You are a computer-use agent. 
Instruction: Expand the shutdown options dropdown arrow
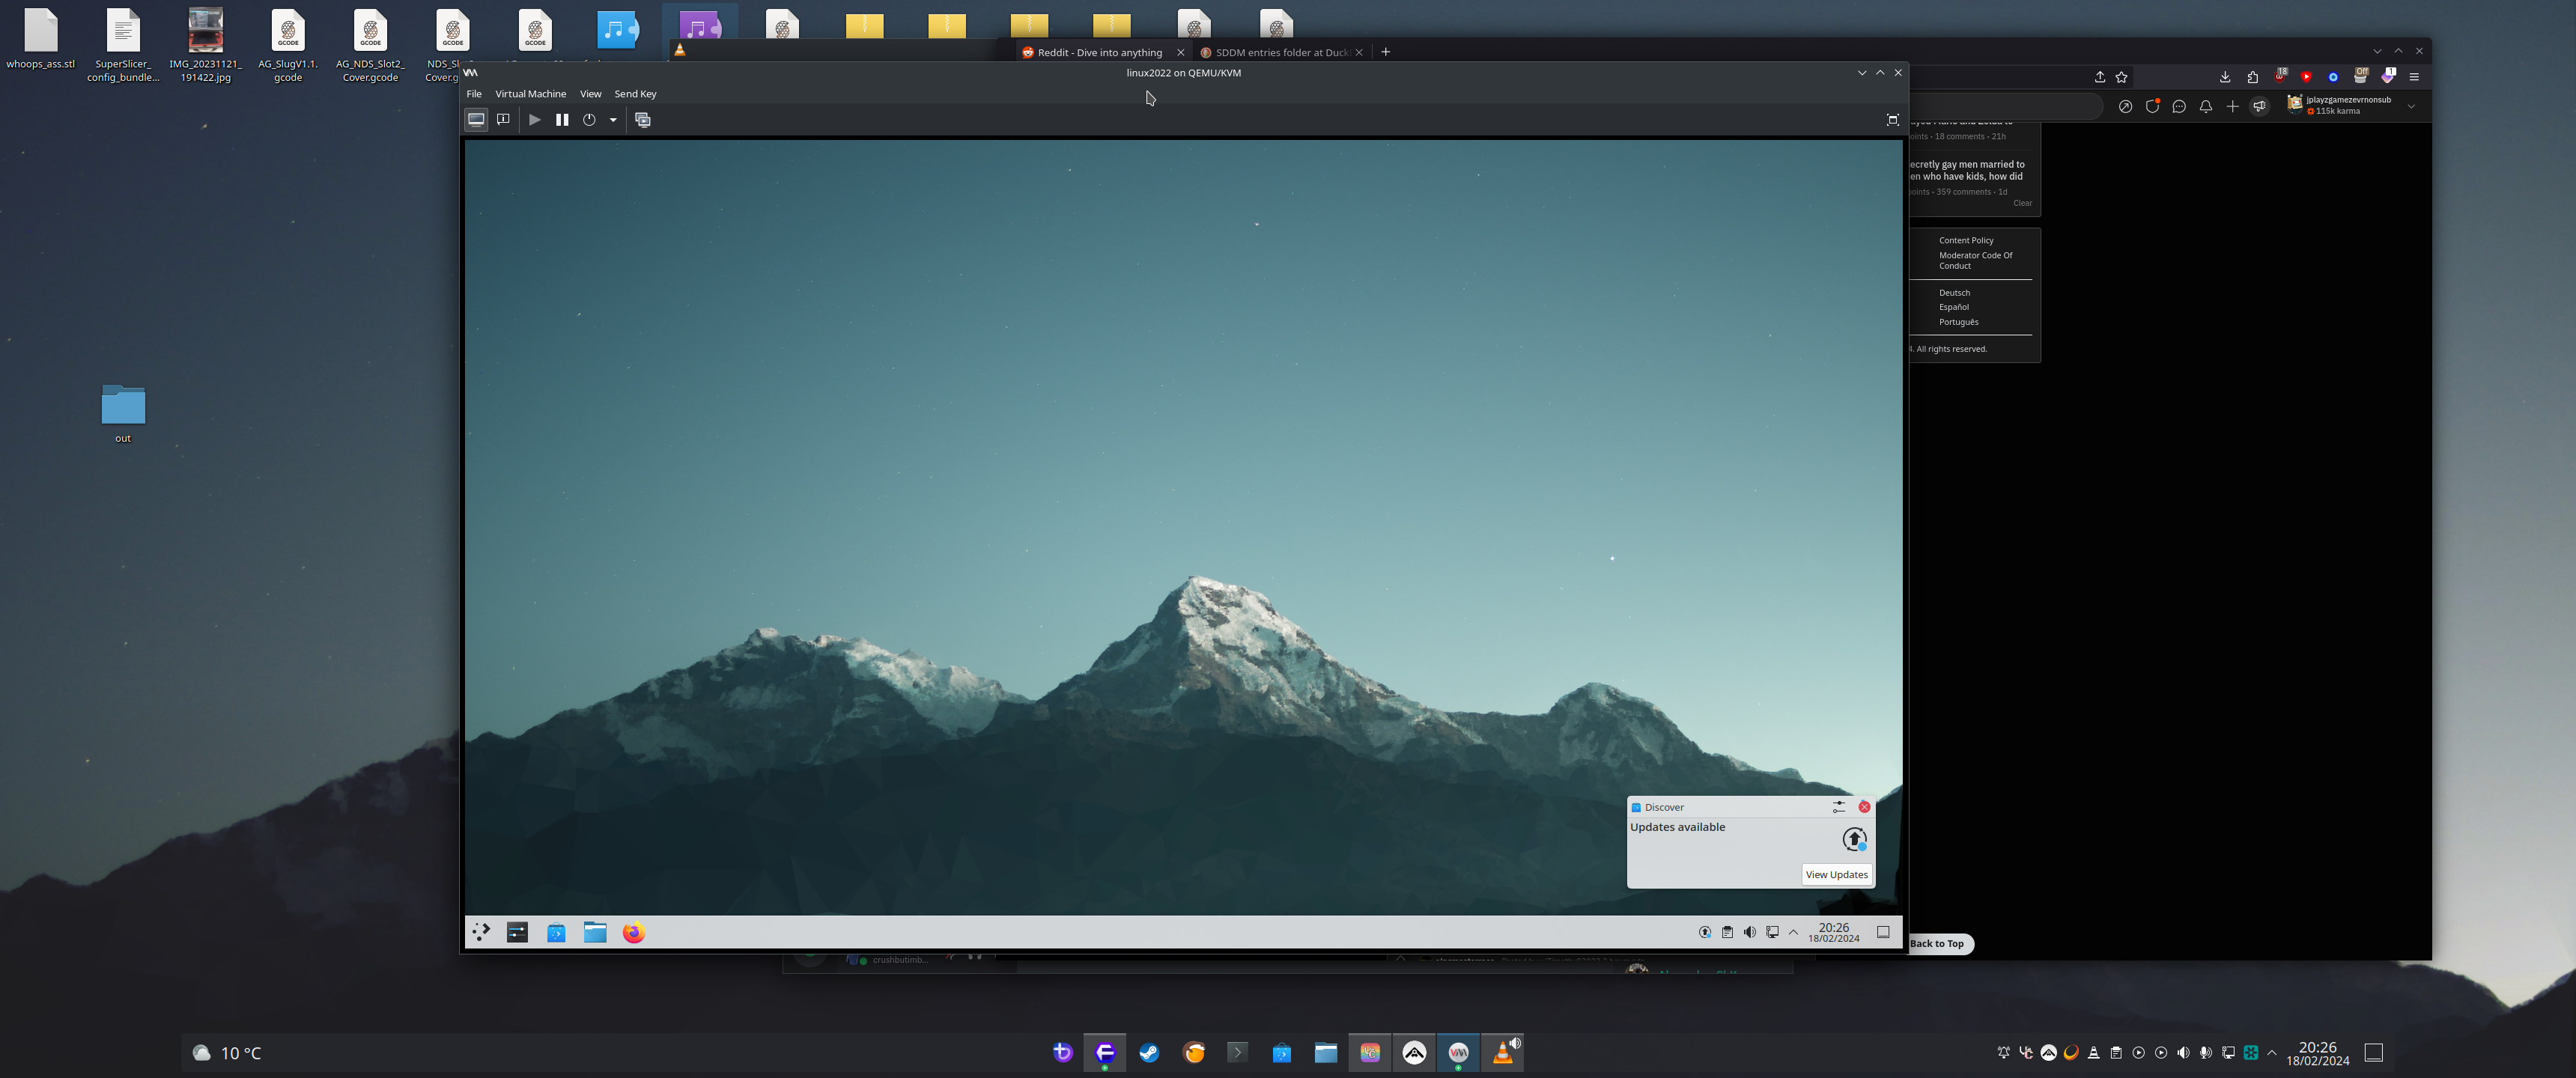(x=613, y=120)
